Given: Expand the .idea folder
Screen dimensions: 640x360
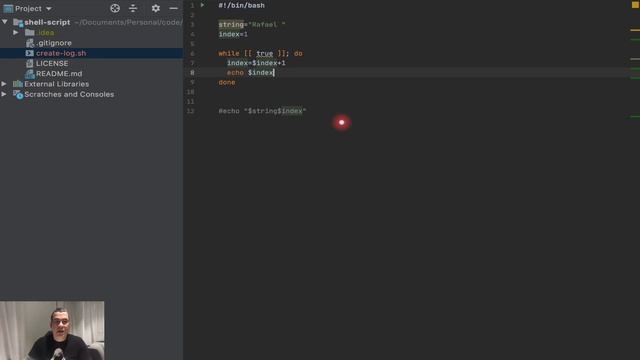Looking at the screenshot, I should pyautogui.click(x=16, y=32).
